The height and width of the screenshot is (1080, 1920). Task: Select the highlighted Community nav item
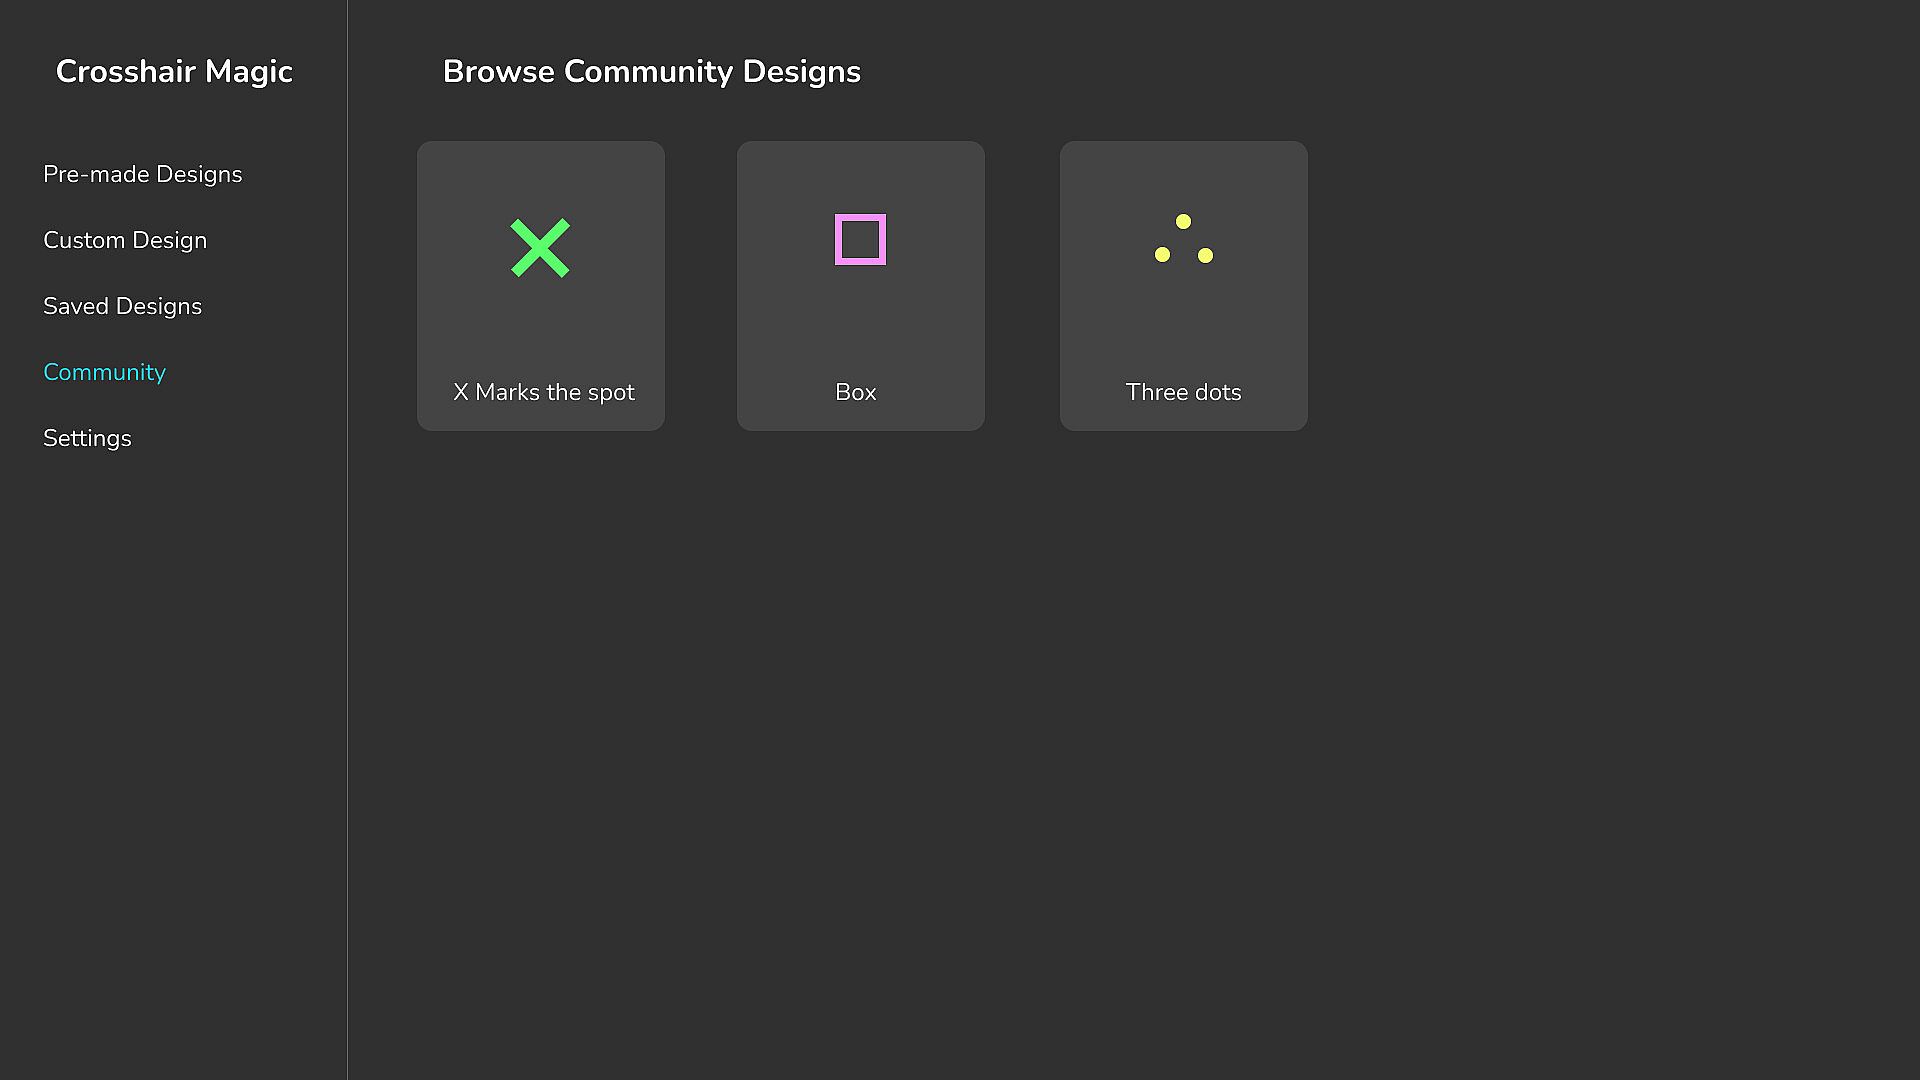[x=104, y=372]
